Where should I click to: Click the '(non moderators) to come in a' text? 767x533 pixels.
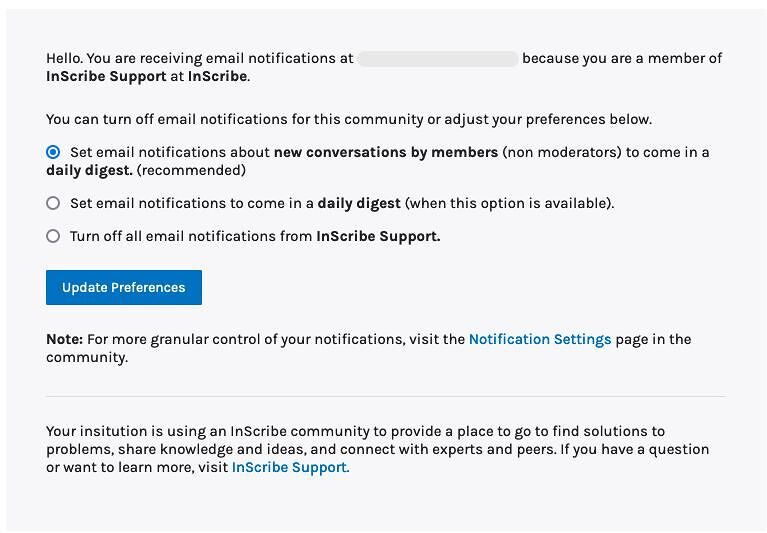[606, 152]
